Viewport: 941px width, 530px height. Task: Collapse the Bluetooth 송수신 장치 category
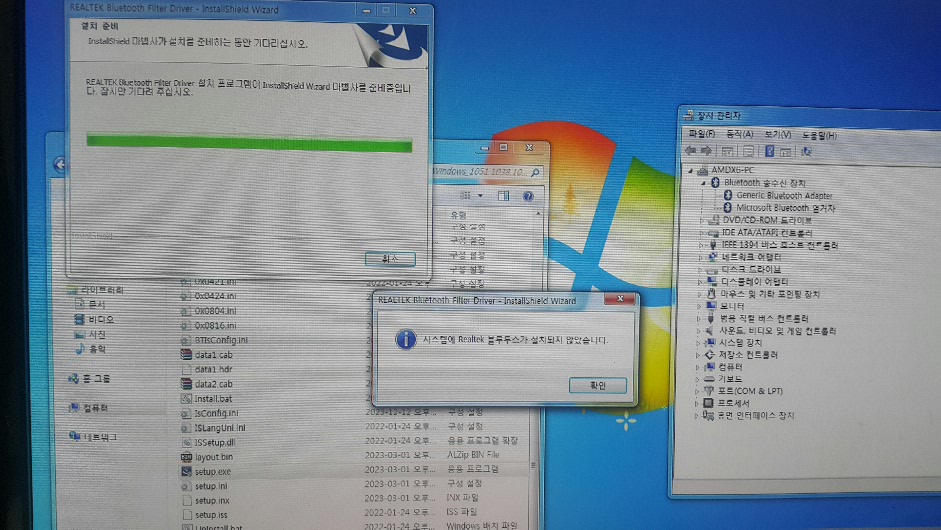coord(703,182)
